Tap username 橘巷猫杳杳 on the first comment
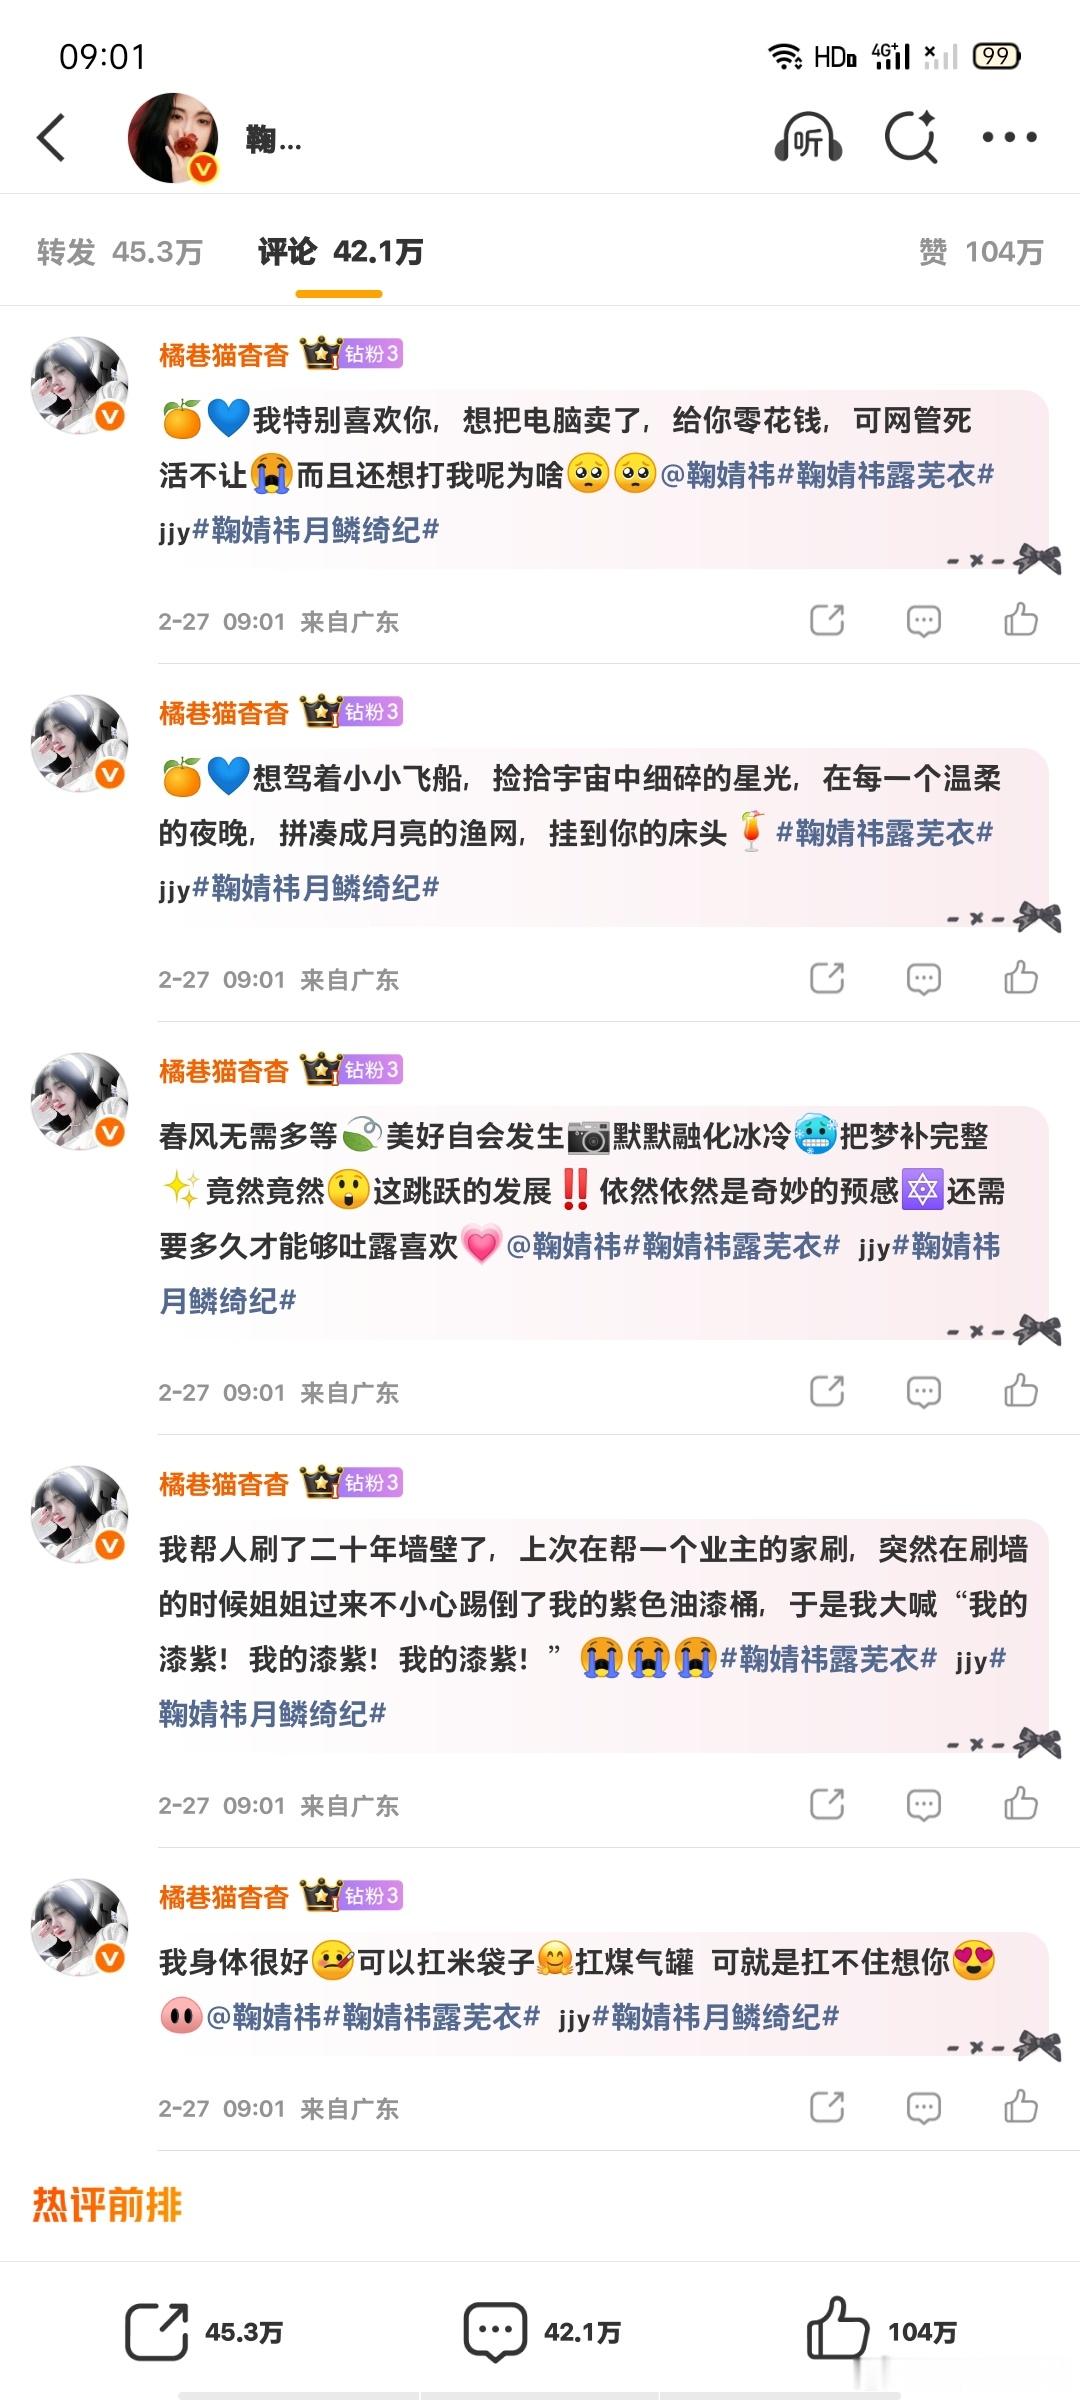 [224, 355]
